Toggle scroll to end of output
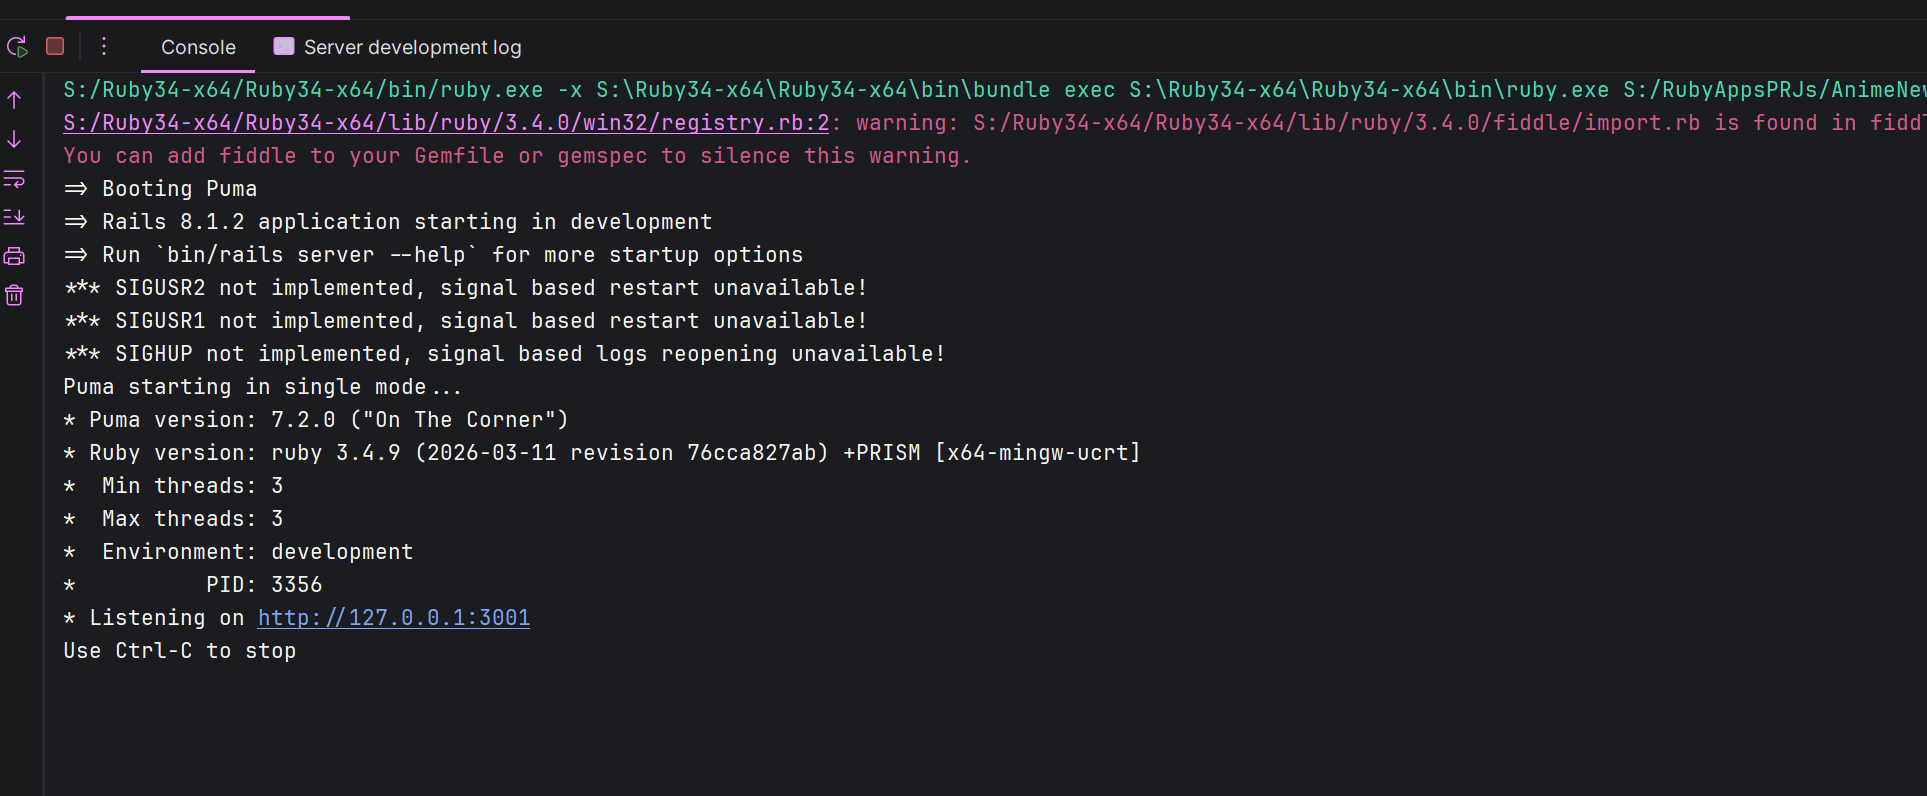1927x796 pixels. coord(14,217)
